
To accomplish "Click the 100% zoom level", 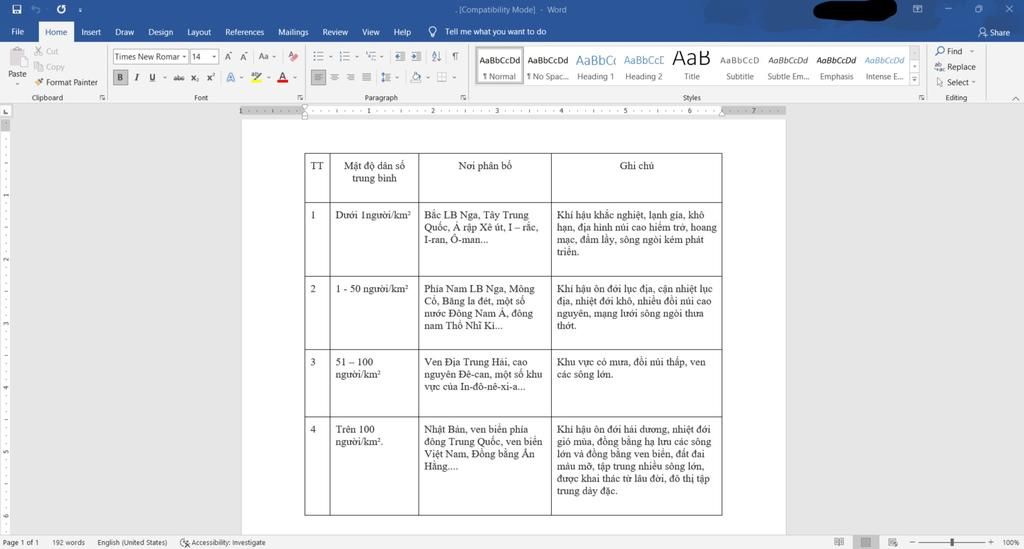I will click(x=1010, y=542).
